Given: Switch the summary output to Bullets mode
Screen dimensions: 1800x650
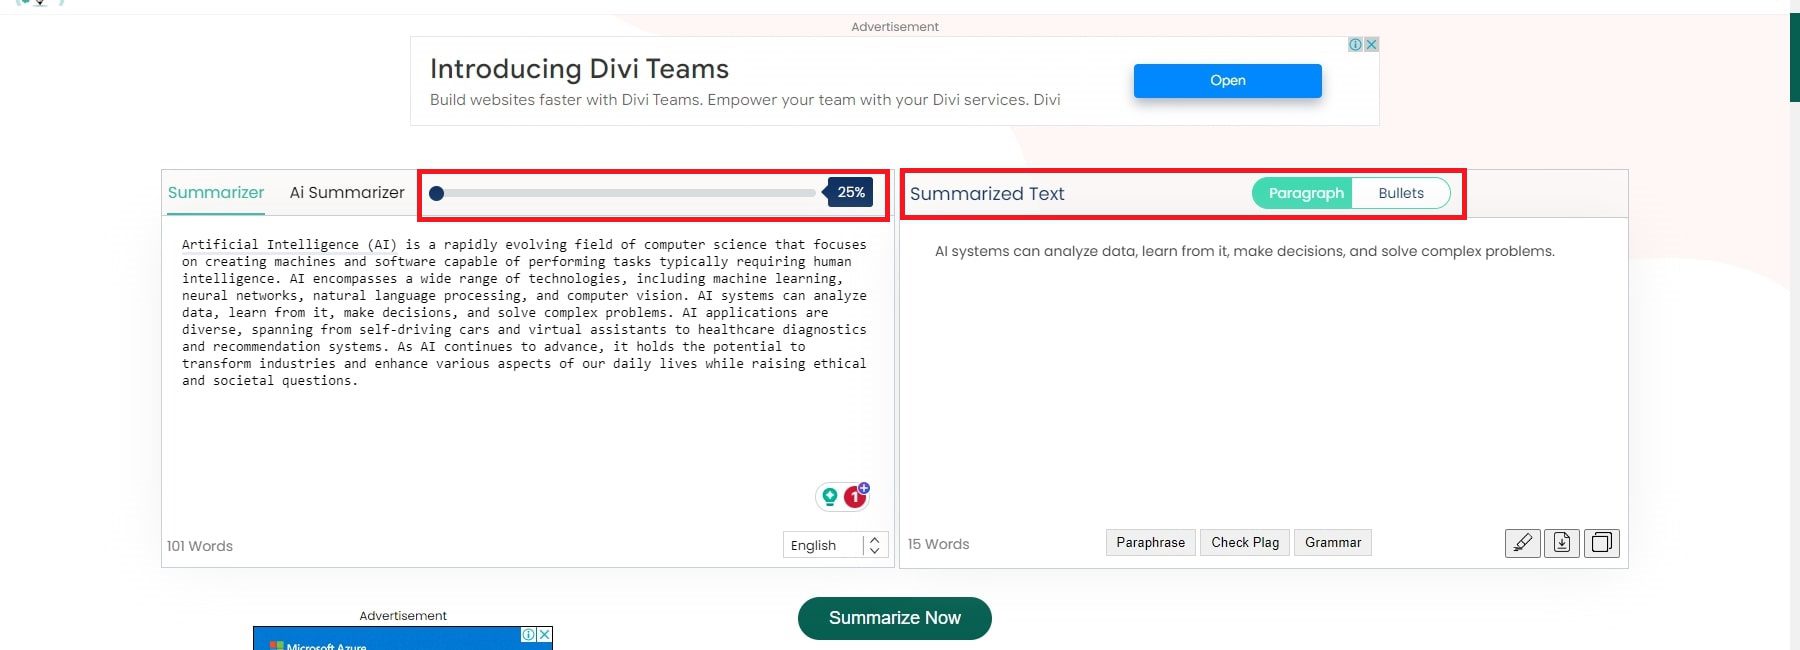Looking at the screenshot, I should tap(1400, 193).
